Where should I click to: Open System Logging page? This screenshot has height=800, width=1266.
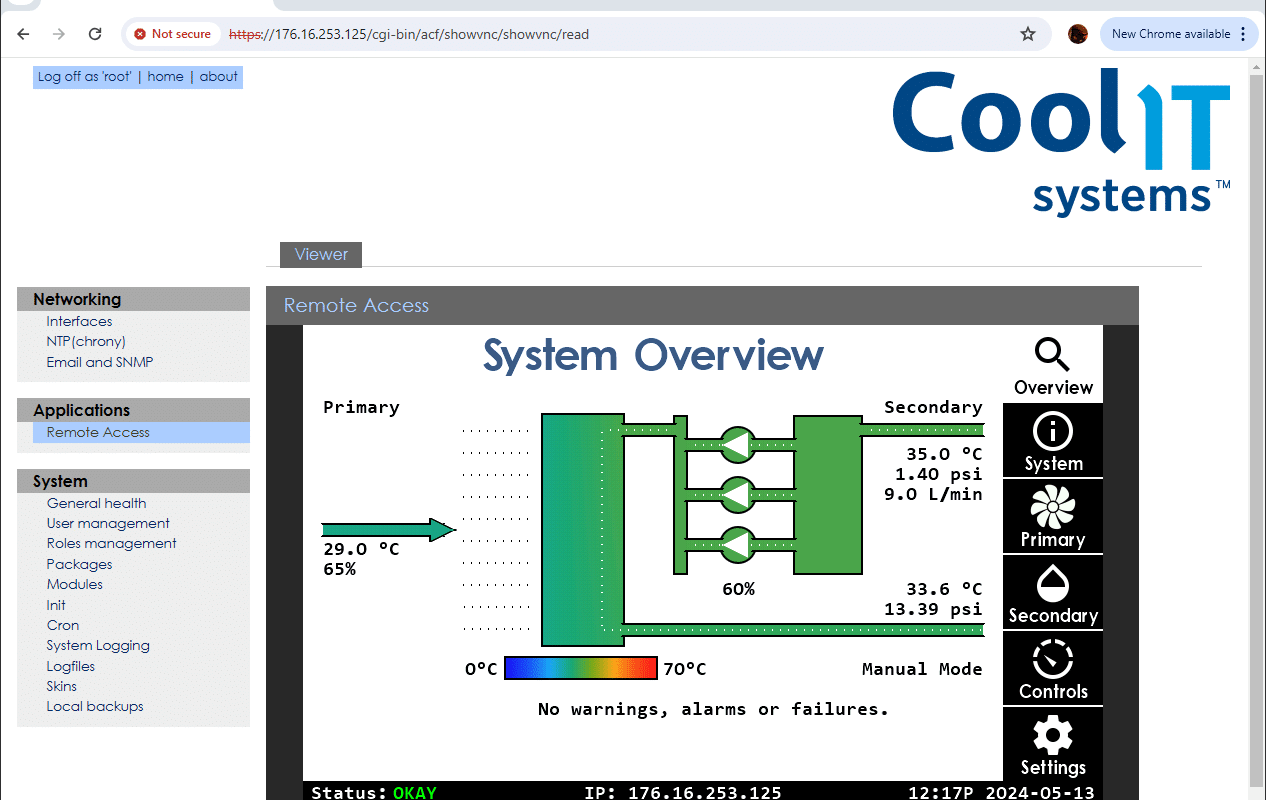pyautogui.click(x=98, y=645)
